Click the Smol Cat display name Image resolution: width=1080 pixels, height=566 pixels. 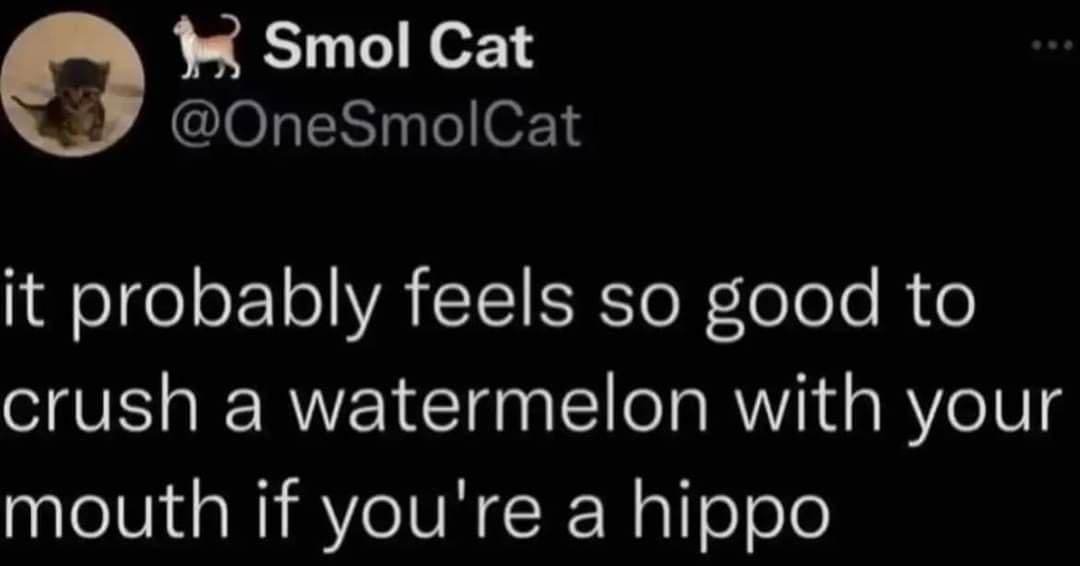(398, 49)
